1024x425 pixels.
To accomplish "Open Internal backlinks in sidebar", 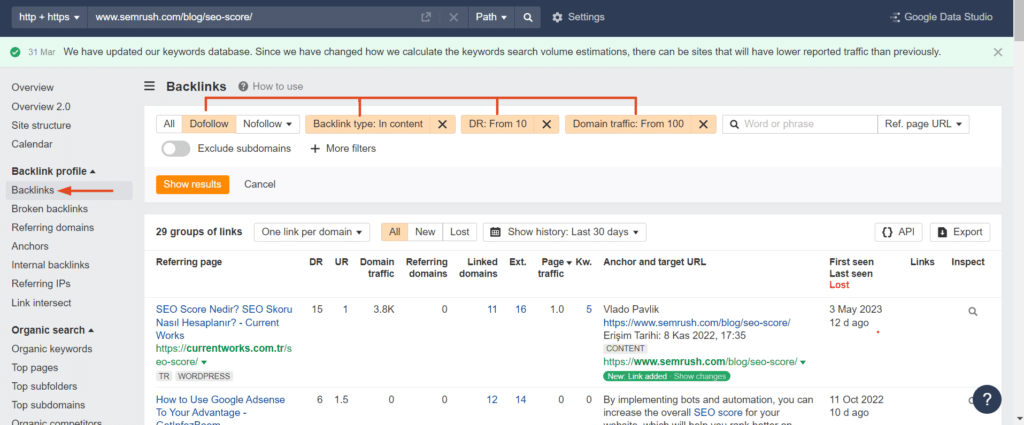I will (x=50, y=265).
